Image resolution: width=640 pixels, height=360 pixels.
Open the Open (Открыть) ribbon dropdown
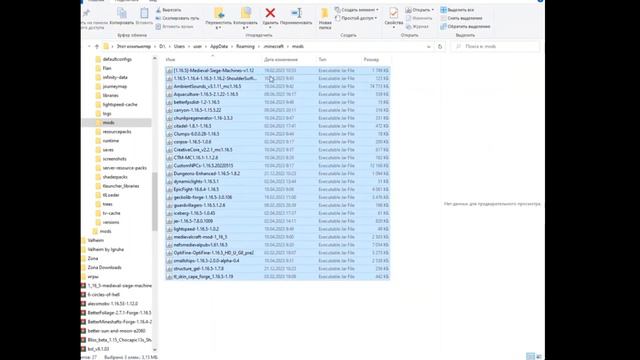[x=420, y=10]
